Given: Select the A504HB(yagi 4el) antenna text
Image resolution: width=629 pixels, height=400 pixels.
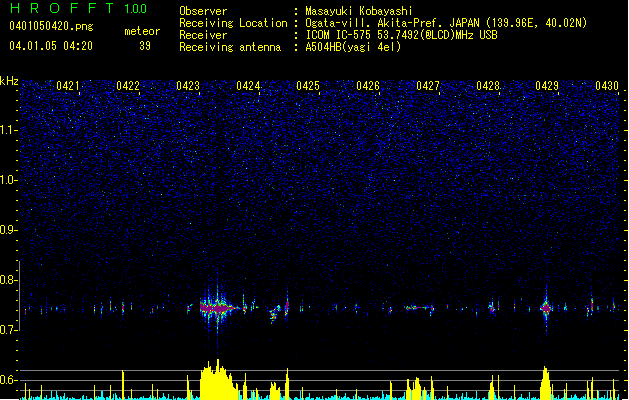Looking at the screenshot, I should tap(353, 47).
